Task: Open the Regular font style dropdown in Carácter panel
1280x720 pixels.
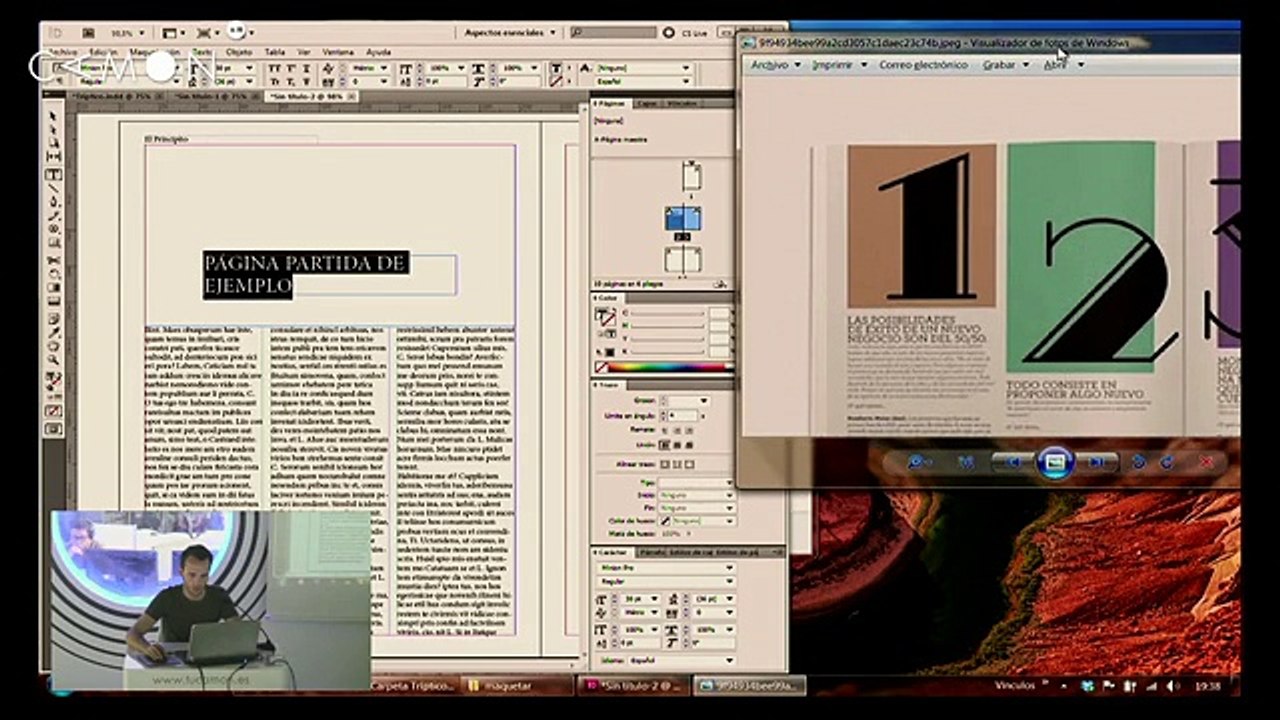Action: 665,580
